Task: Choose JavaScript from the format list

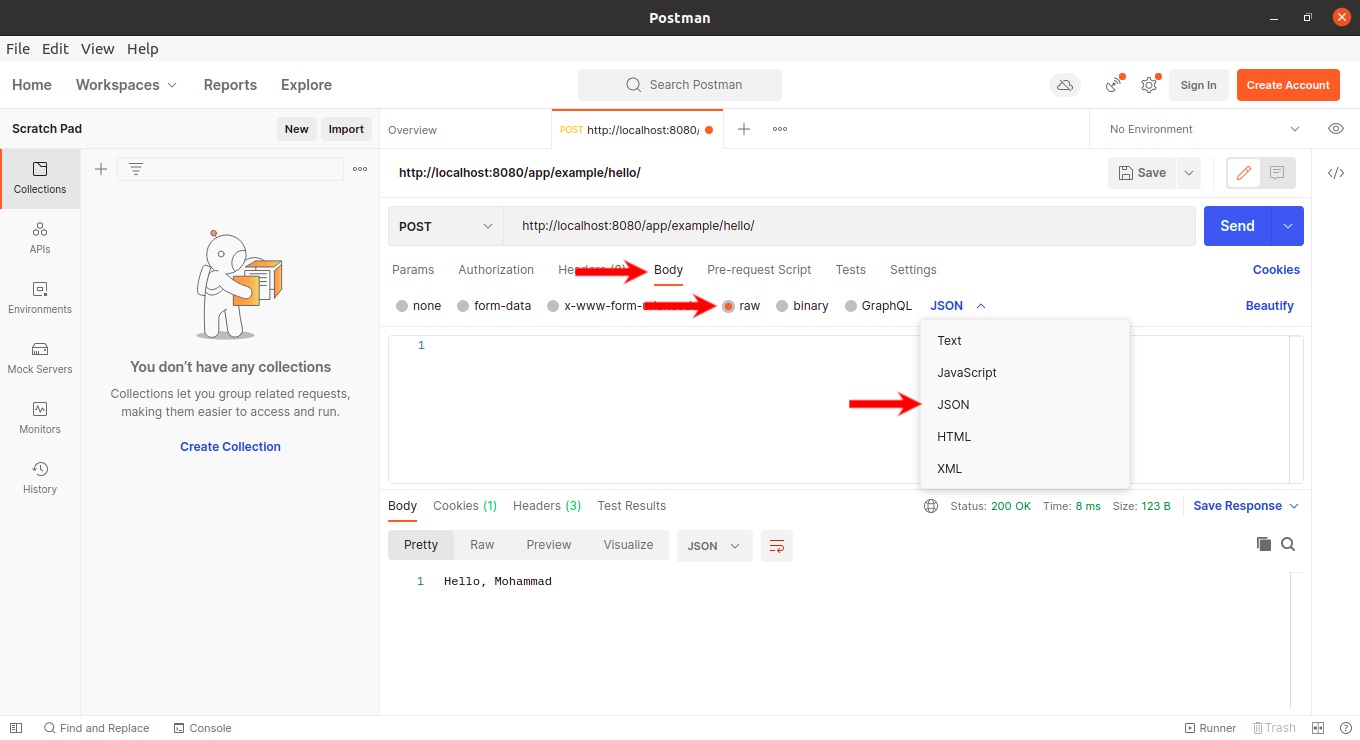Action: pos(1025,373)
